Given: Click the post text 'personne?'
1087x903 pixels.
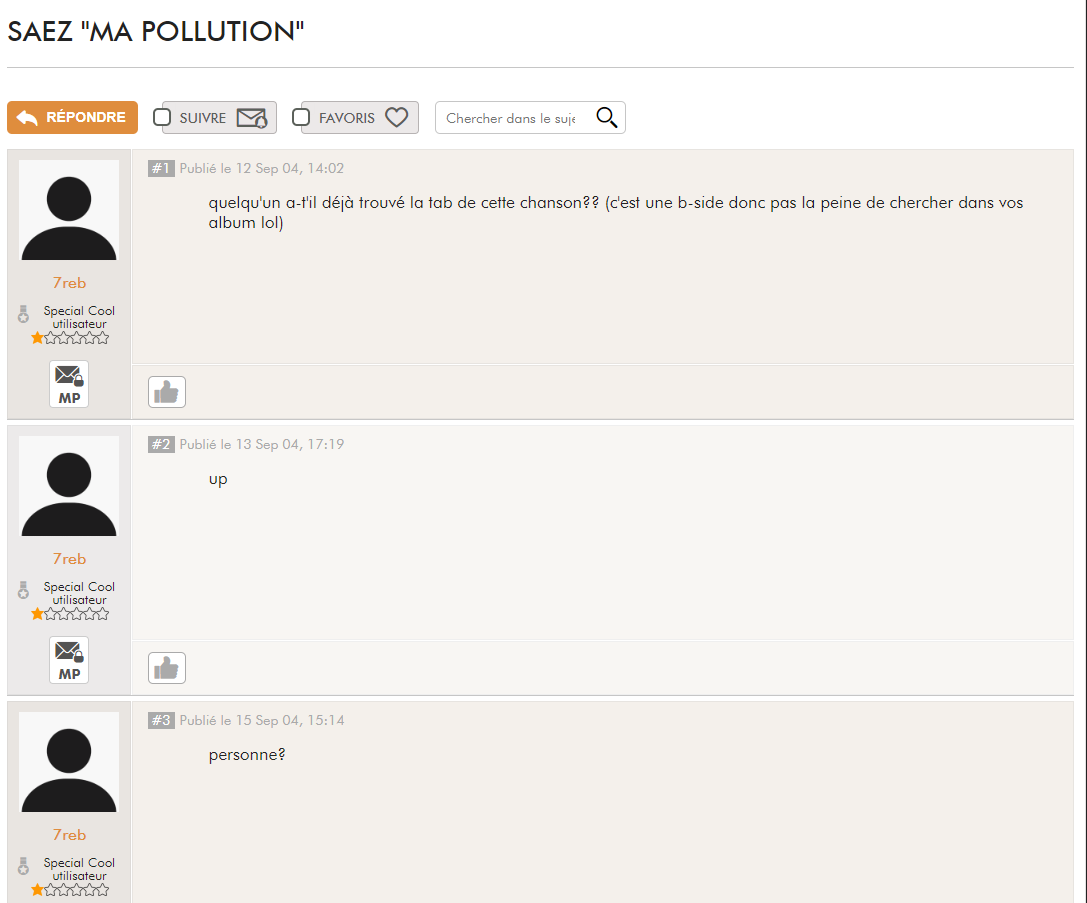Looking at the screenshot, I should pos(247,755).
